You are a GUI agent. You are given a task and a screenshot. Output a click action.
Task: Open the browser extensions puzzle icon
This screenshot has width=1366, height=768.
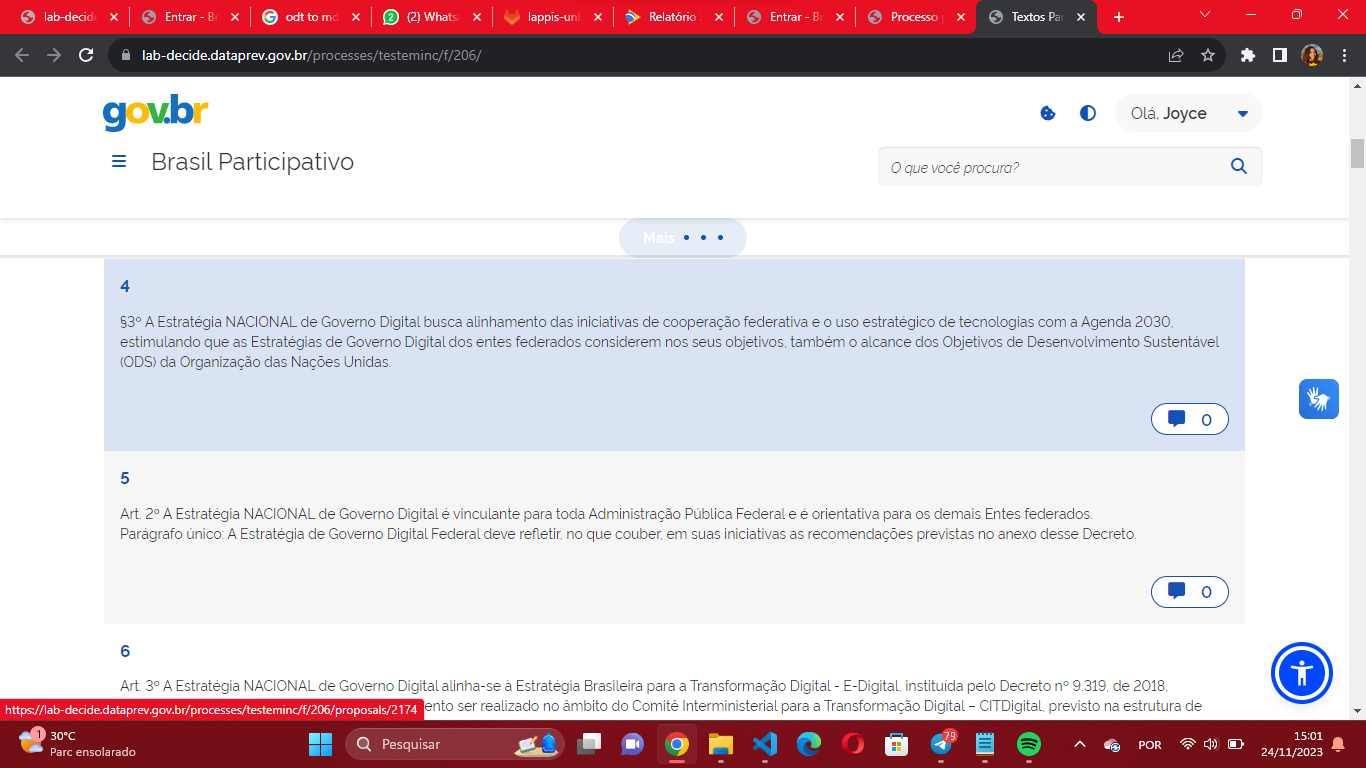(x=1247, y=55)
